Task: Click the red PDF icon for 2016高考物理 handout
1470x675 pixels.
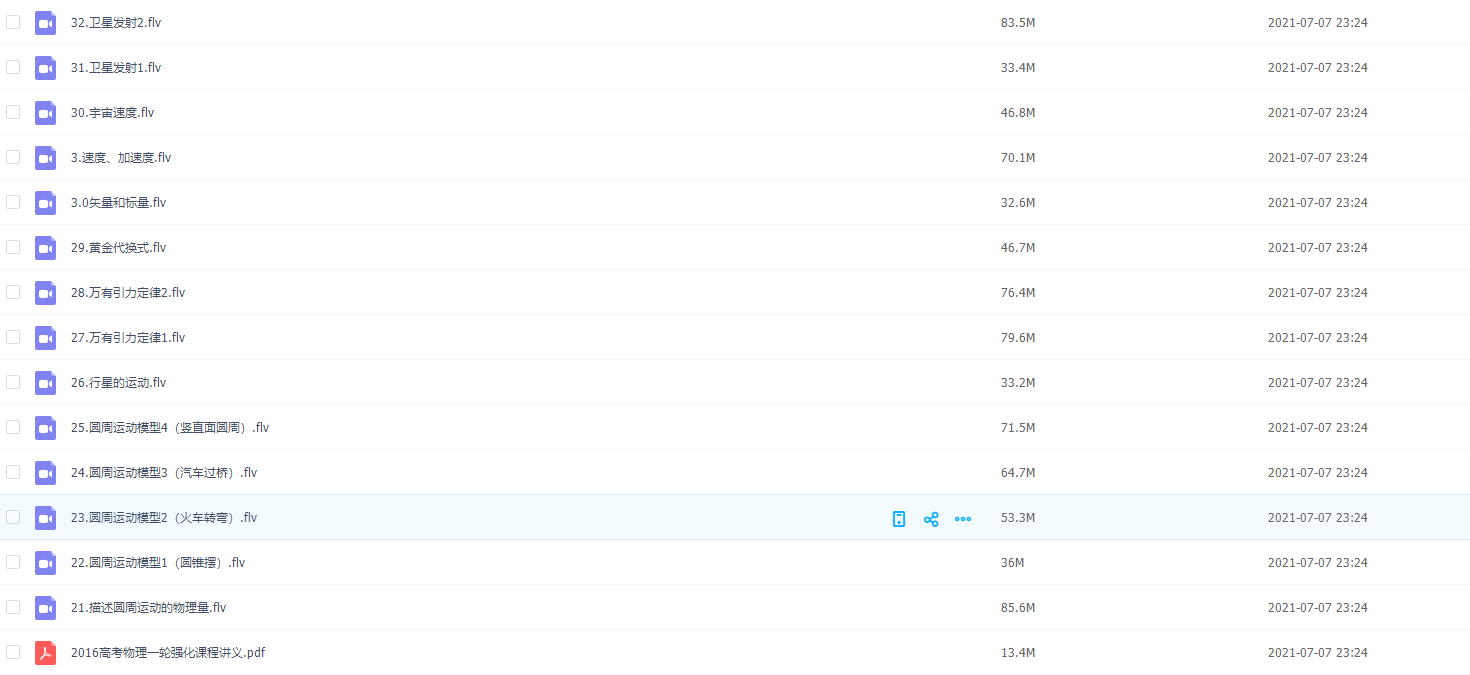Action: tap(45, 653)
